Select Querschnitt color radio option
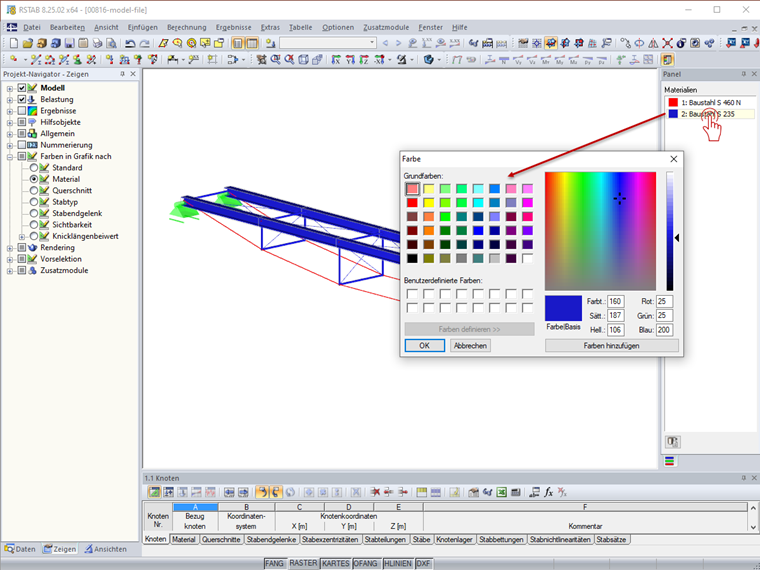 pyautogui.click(x=33, y=190)
